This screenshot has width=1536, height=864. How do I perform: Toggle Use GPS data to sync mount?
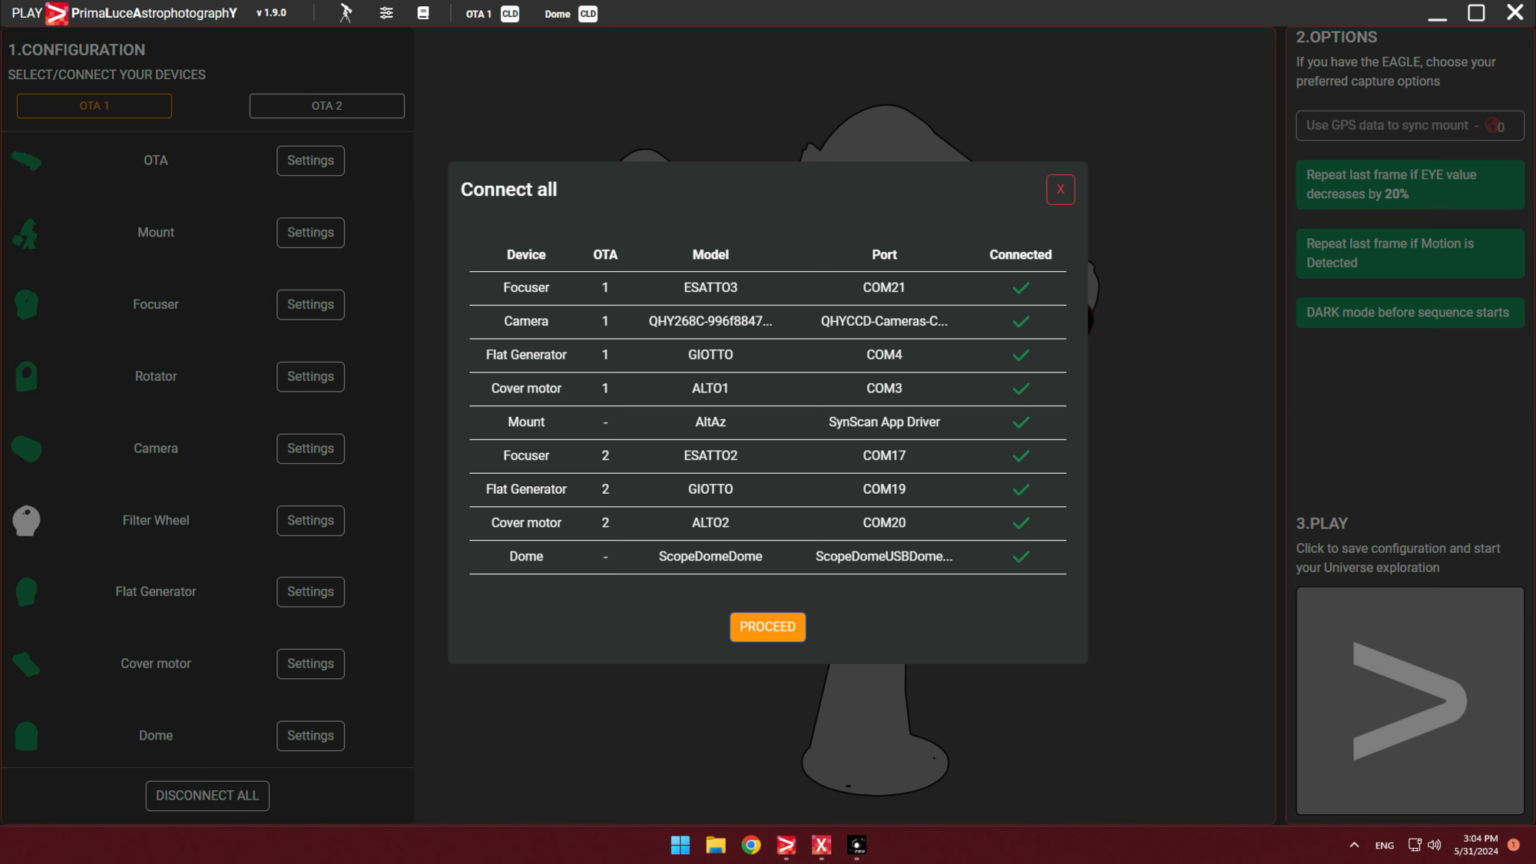(x=1409, y=125)
